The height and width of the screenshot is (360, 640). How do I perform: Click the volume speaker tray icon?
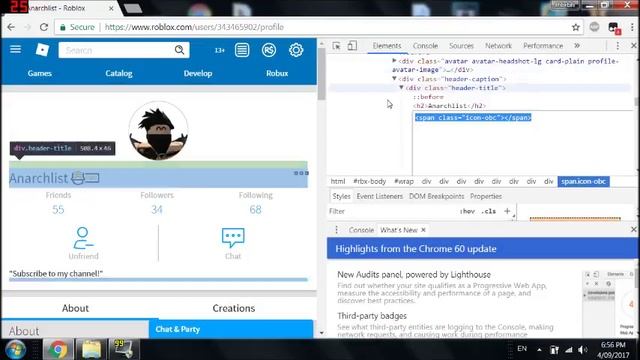(x=583, y=350)
